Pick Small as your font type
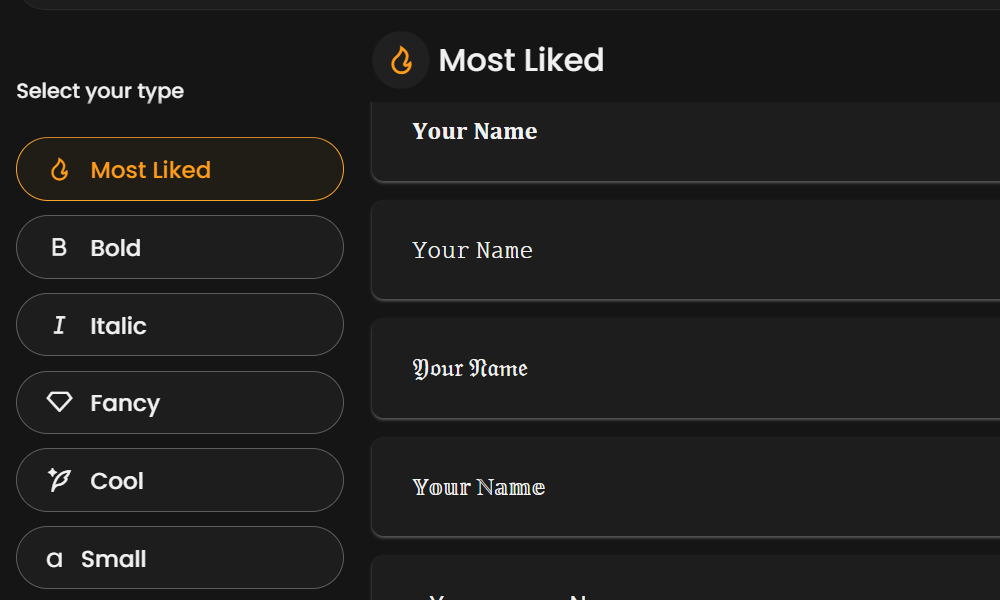The width and height of the screenshot is (1000, 600). (180, 558)
